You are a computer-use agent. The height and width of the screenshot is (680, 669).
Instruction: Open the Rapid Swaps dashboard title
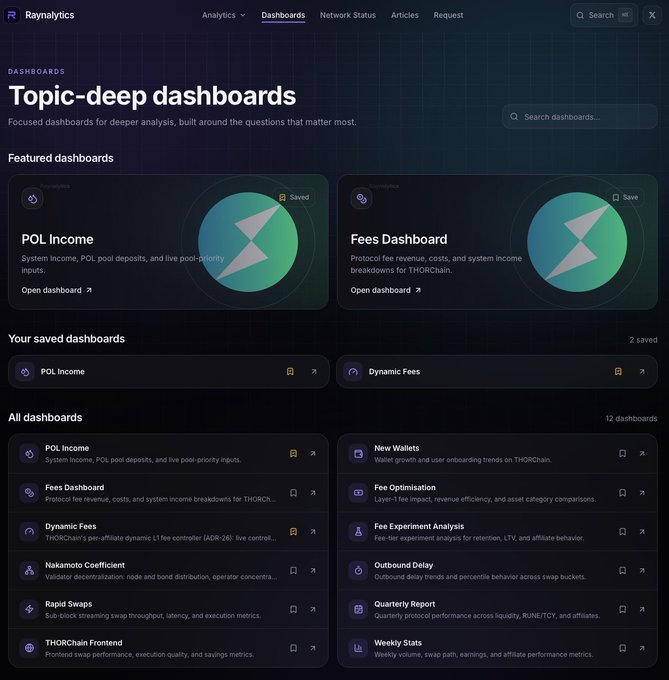click(69, 604)
